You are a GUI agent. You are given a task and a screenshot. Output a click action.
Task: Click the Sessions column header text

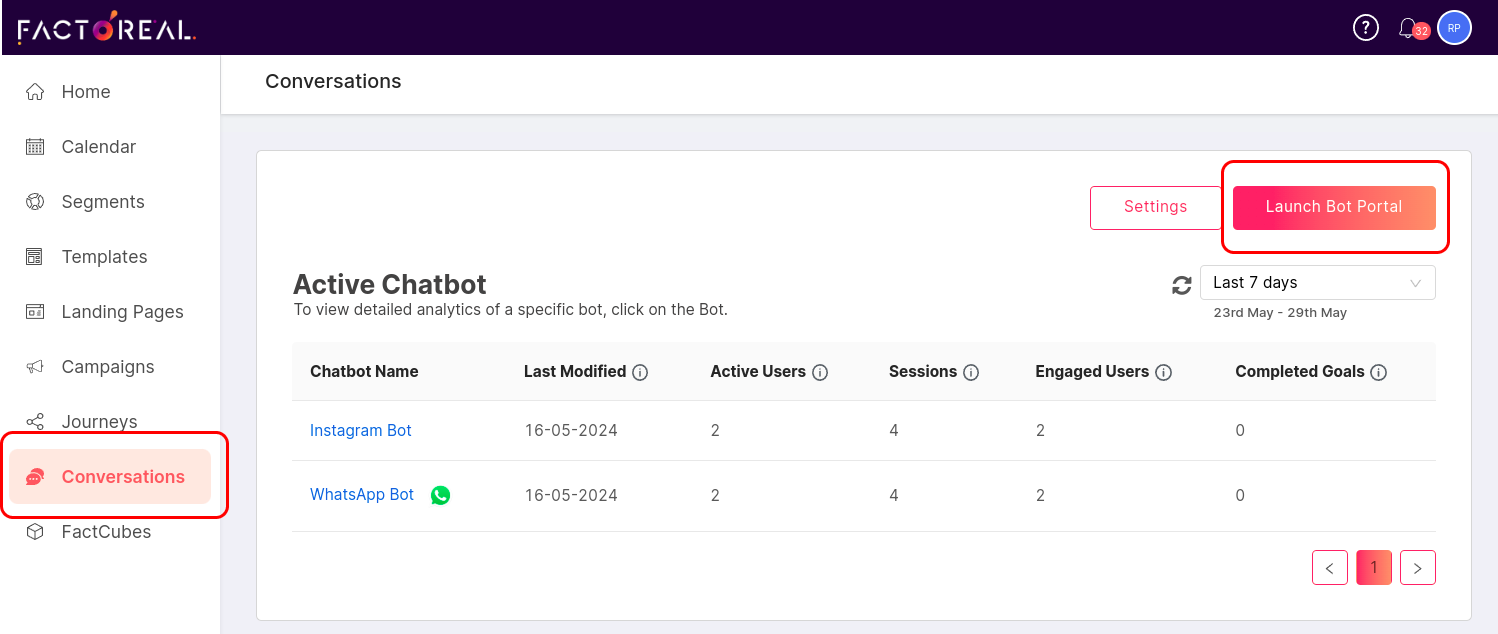tap(923, 372)
